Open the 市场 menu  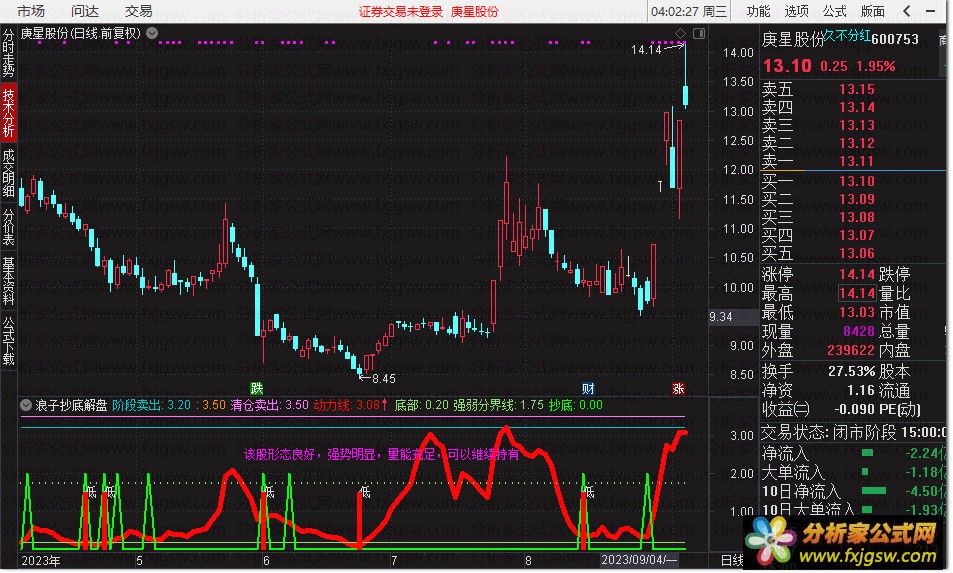tap(30, 11)
